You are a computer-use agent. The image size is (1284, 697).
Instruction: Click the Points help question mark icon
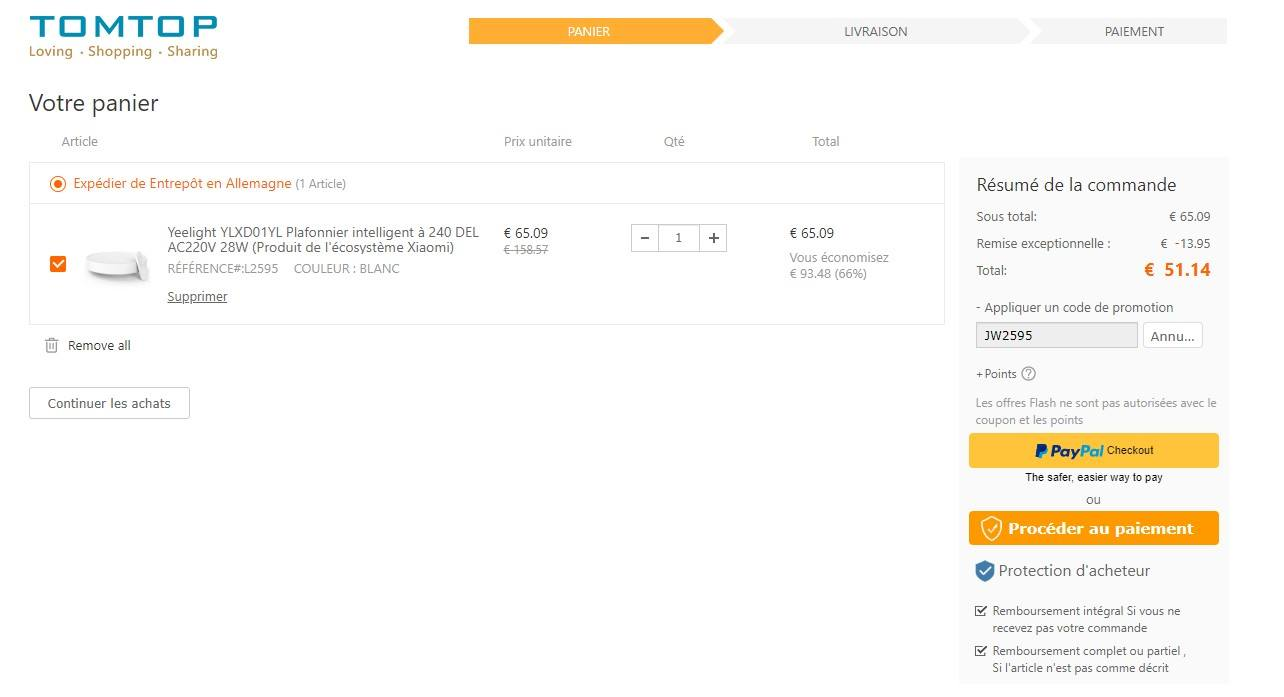coord(1028,374)
